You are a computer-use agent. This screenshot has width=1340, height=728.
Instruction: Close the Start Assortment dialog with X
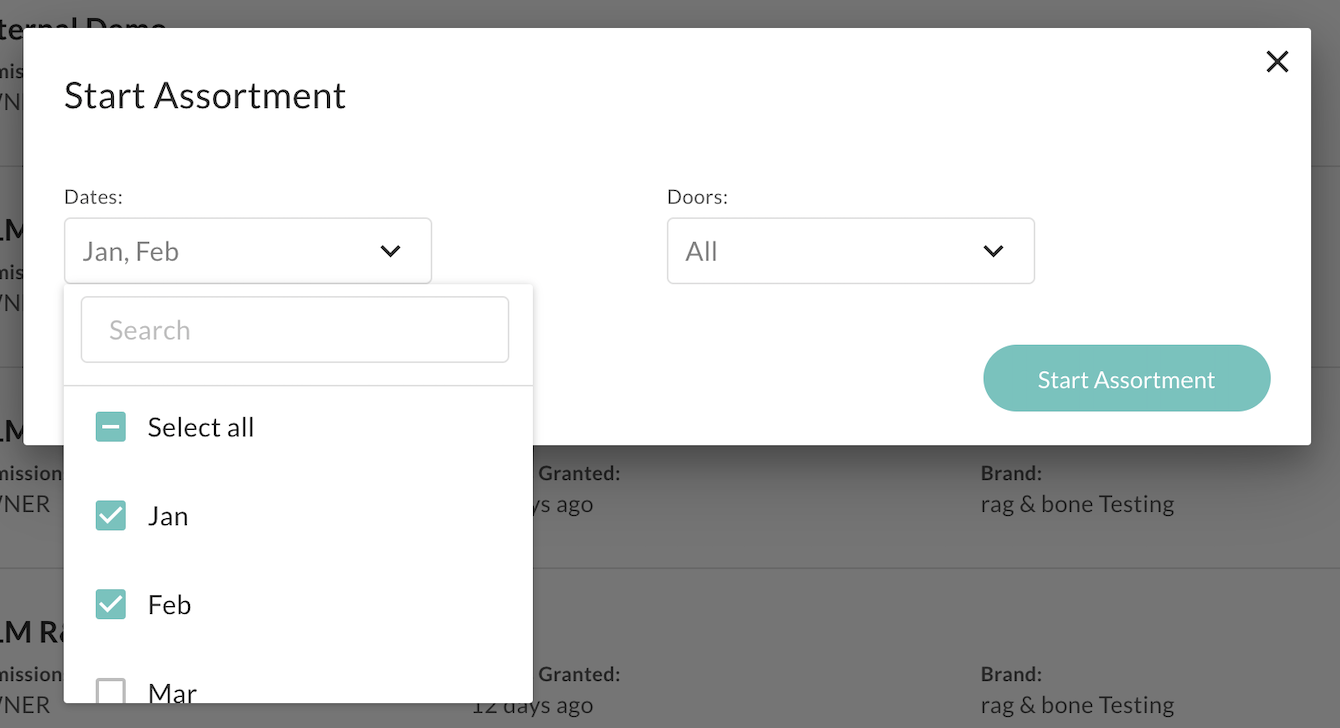click(x=1277, y=62)
